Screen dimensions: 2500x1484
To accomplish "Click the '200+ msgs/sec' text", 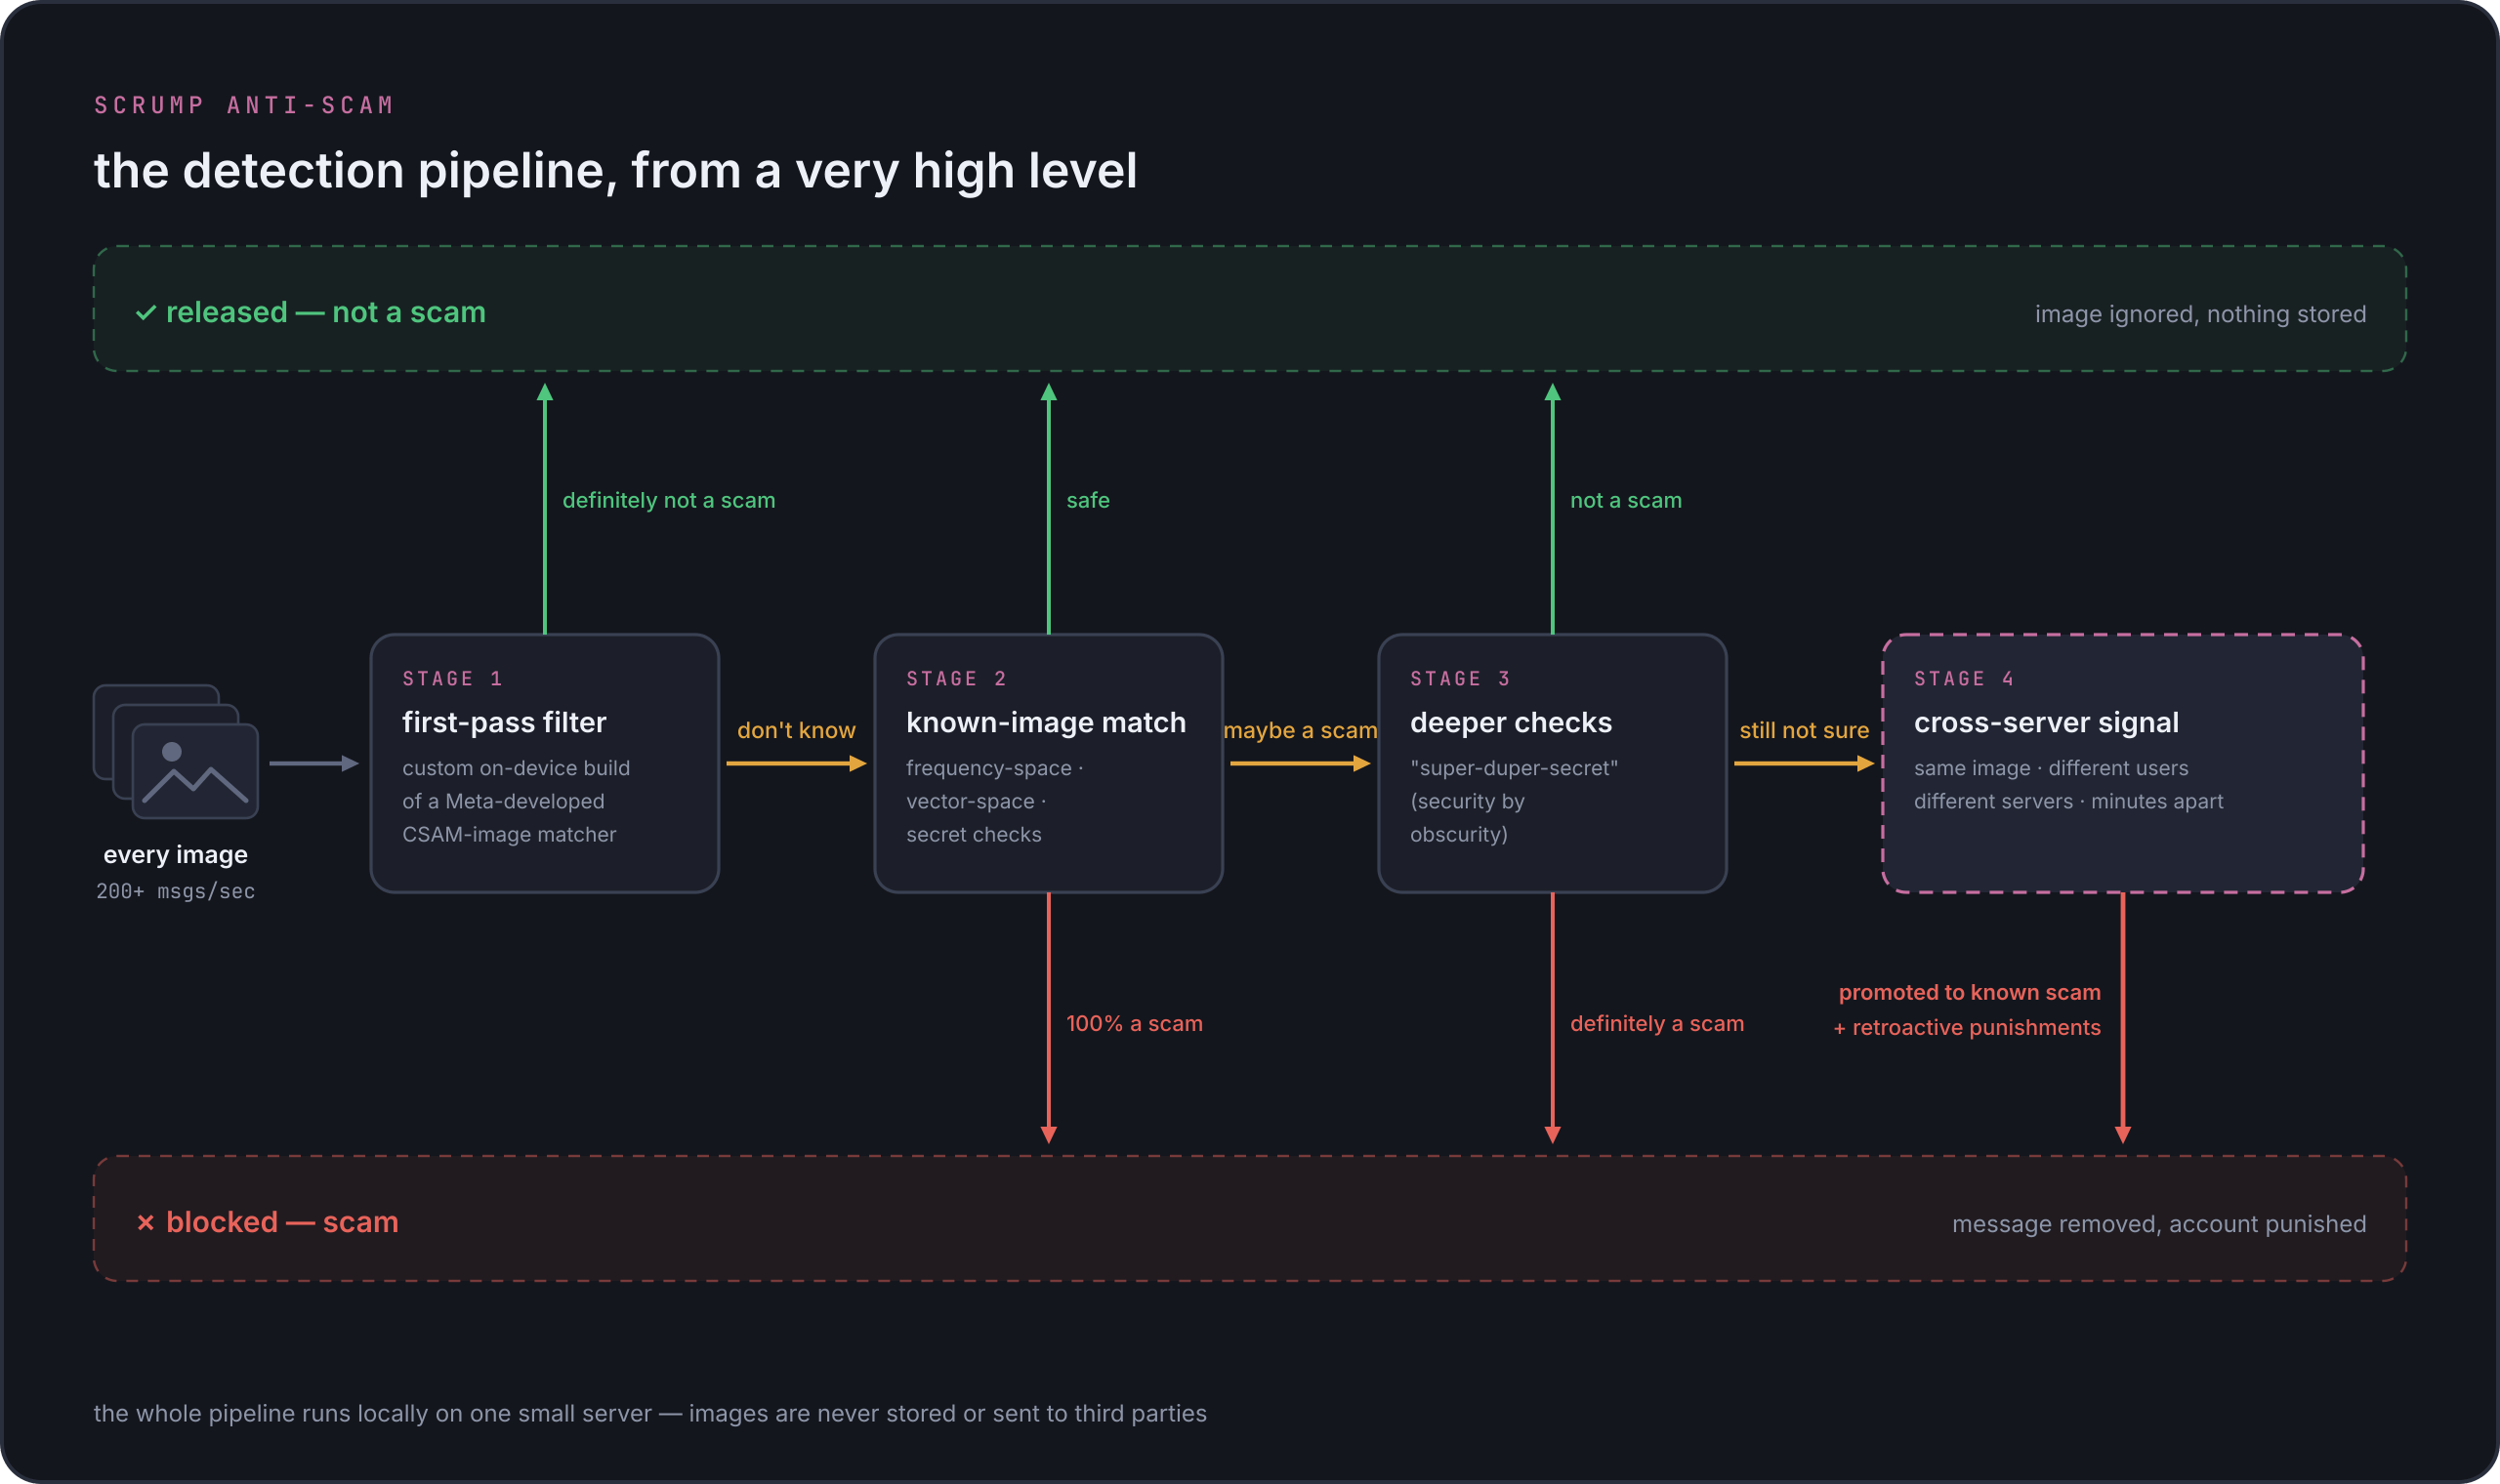I will (176, 891).
